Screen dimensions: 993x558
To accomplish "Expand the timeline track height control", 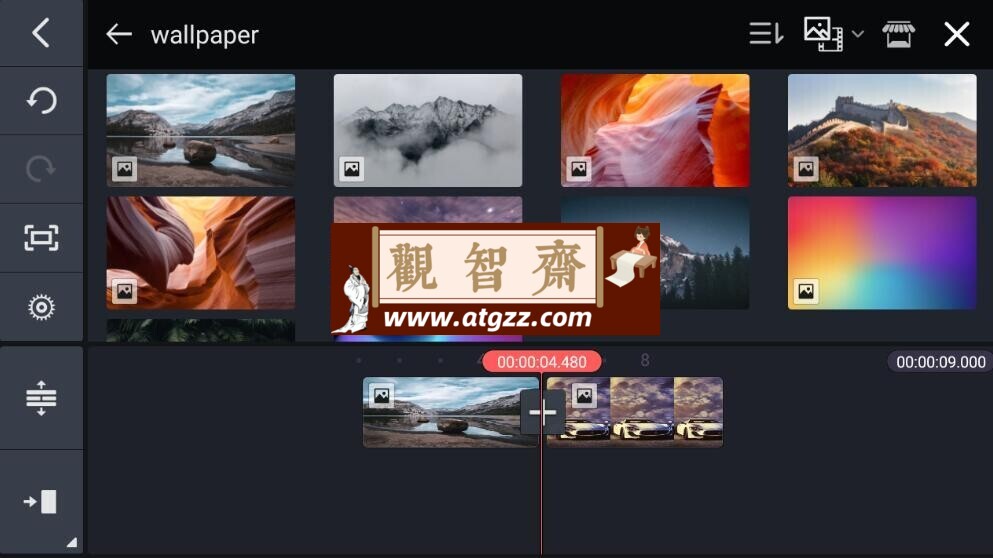I will pyautogui.click(x=41, y=398).
